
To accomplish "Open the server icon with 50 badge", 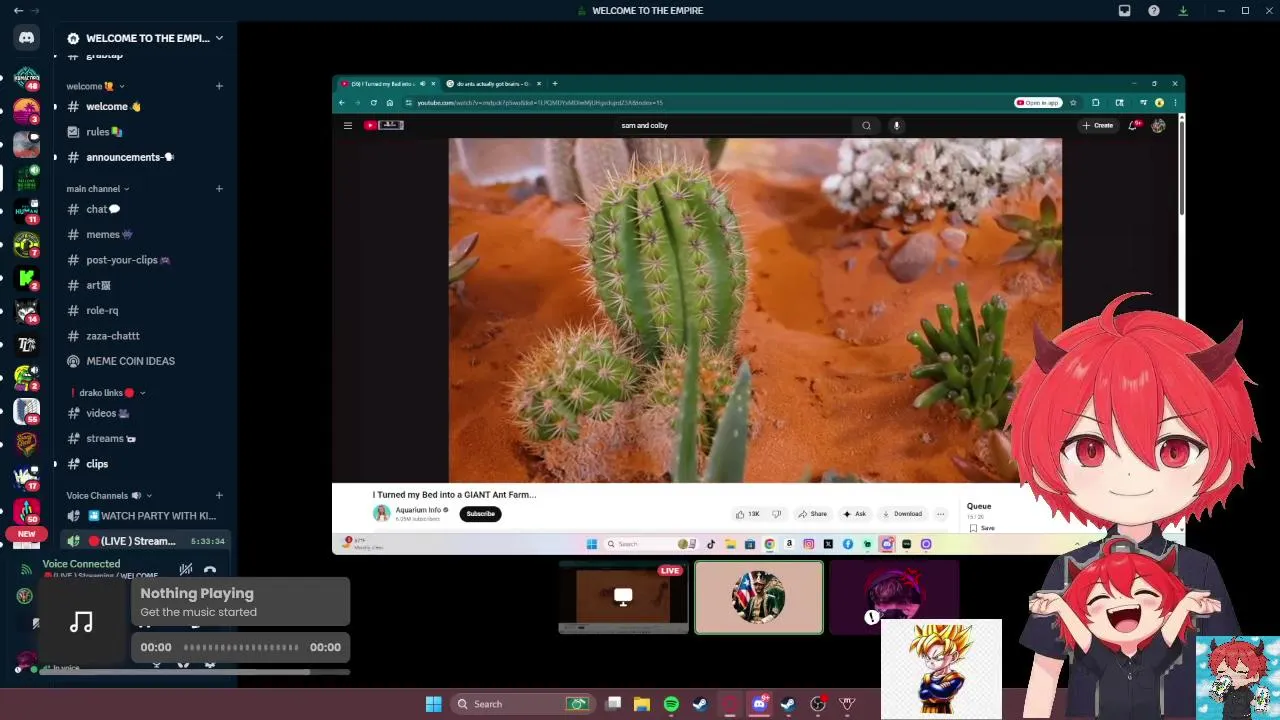I will 27,511.
